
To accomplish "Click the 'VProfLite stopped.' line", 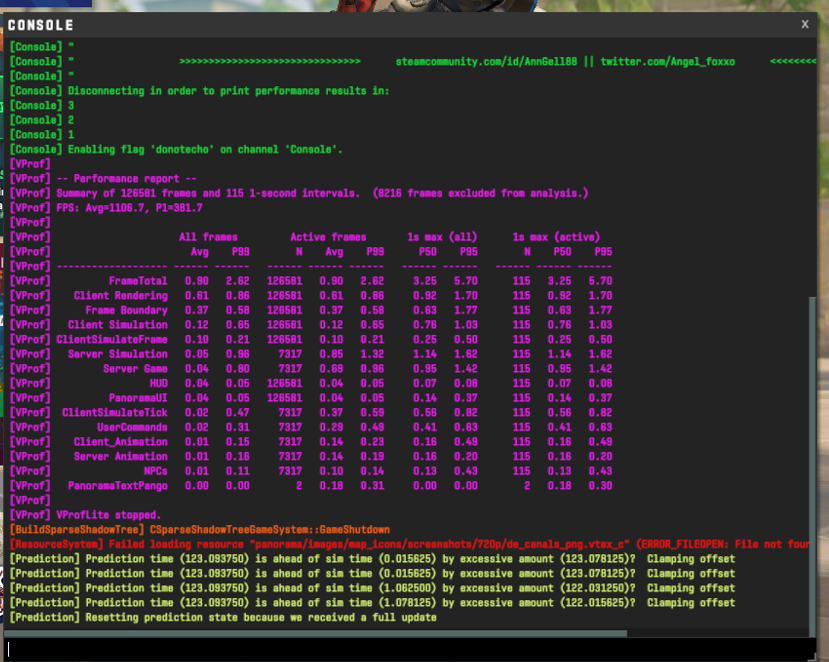I will (85, 515).
